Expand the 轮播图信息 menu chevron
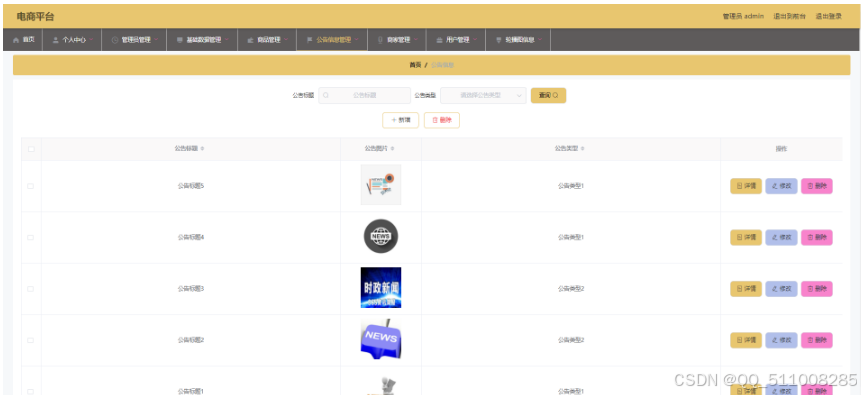 [x=540, y=40]
